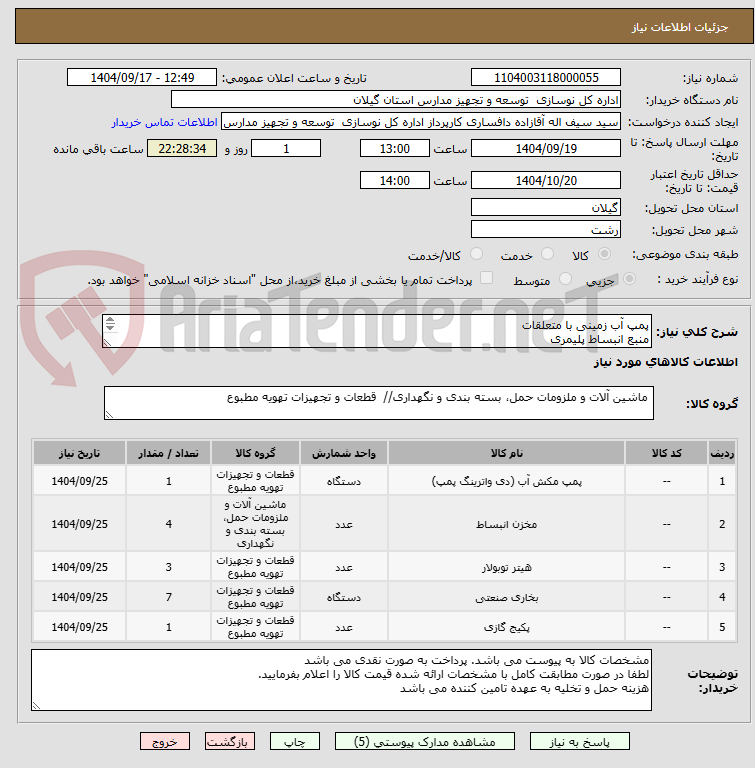
Task: Select the متوسط purchase type radio
Action: pyautogui.click(x=565, y=279)
